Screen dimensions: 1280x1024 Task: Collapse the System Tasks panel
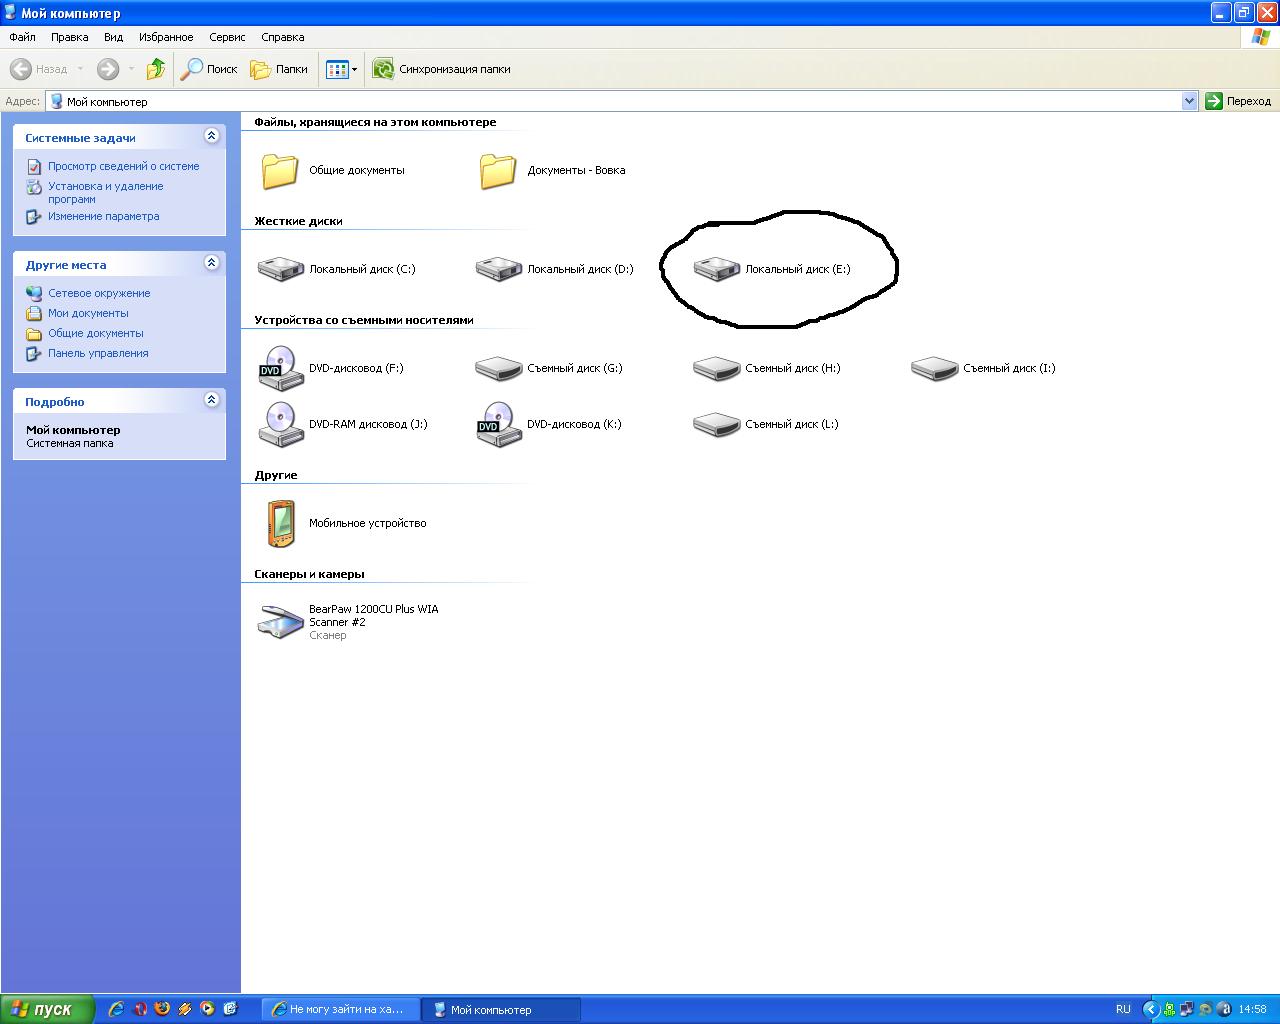(x=211, y=136)
